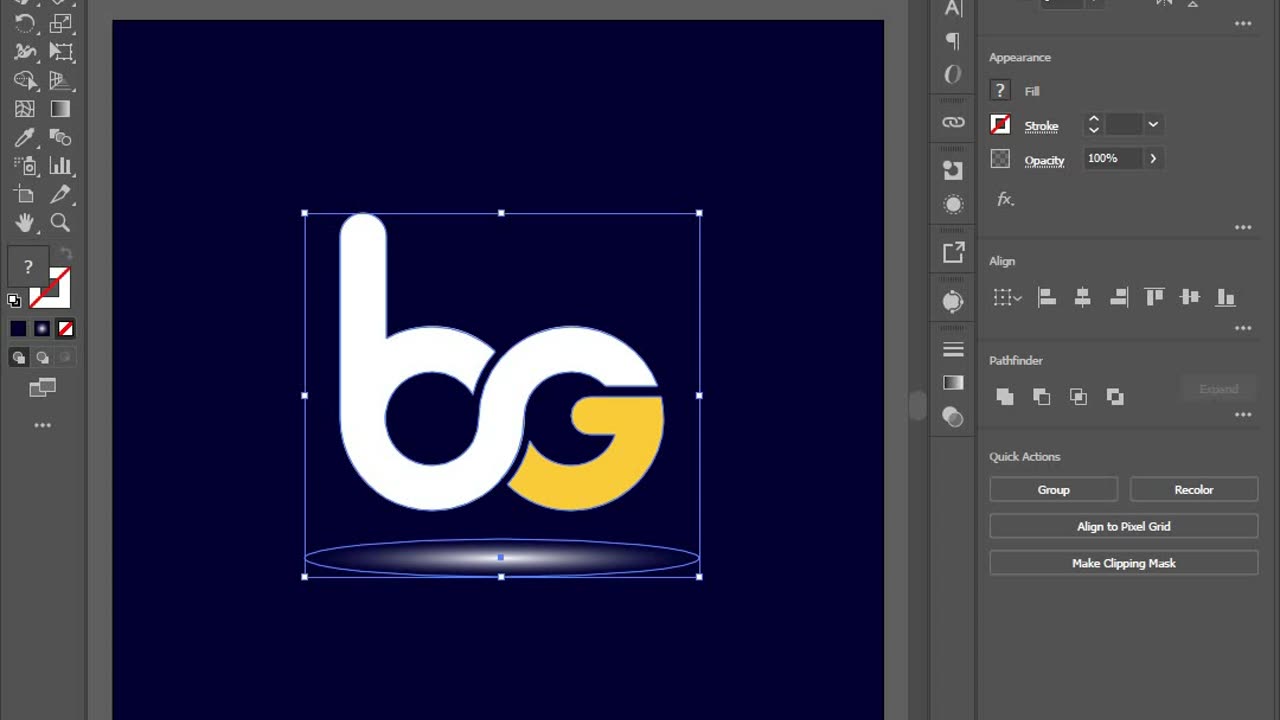Select the Scale tool in the toolbar
This screenshot has width=1280, height=720.
click(61, 22)
